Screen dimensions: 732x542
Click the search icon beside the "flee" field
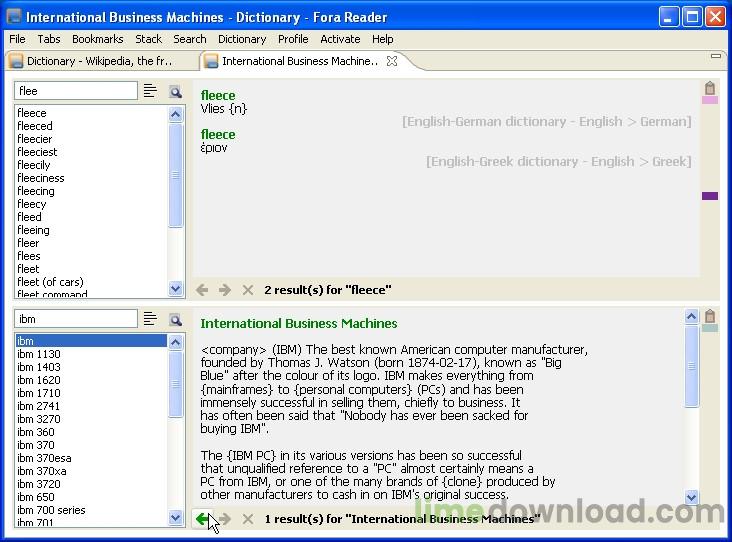click(x=176, y=91)
